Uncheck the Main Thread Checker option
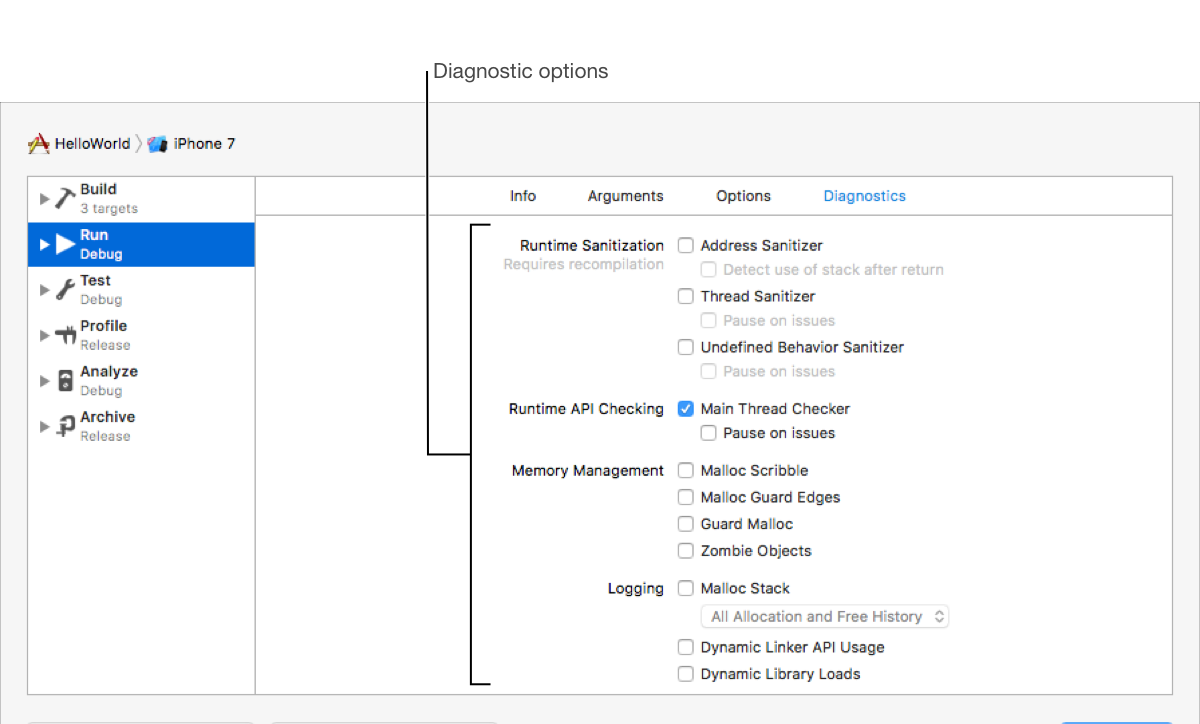 tap(686, 409)
